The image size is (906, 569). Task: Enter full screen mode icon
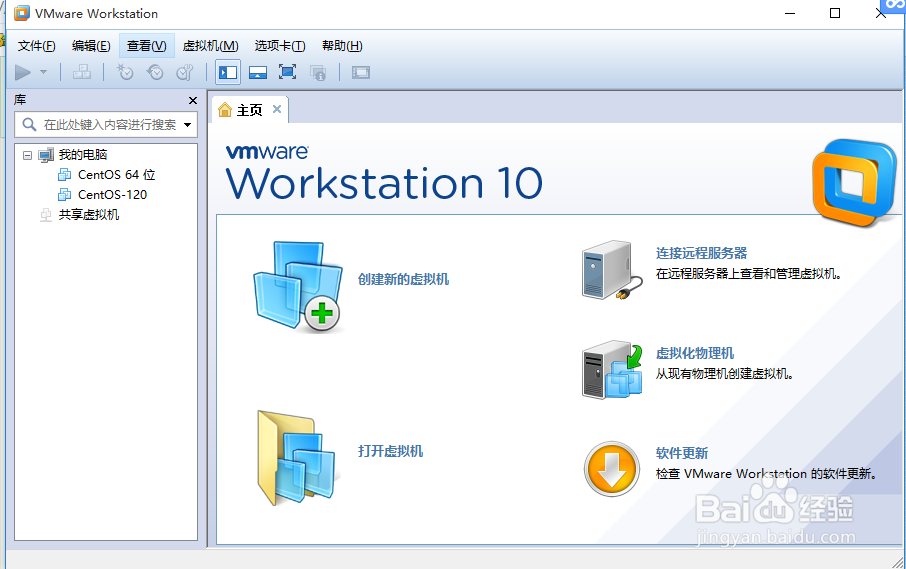287,72
